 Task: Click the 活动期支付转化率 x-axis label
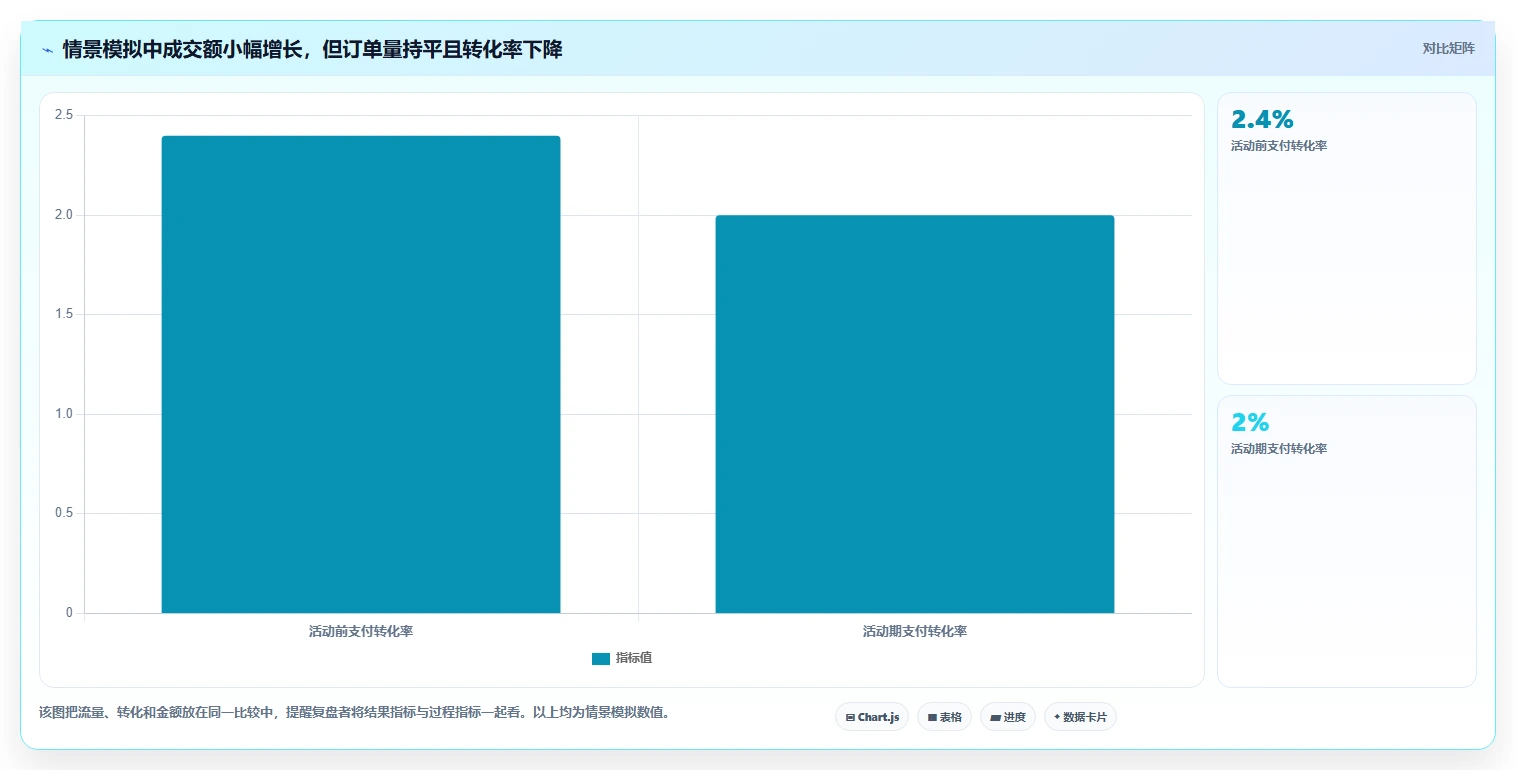point(915,632)
